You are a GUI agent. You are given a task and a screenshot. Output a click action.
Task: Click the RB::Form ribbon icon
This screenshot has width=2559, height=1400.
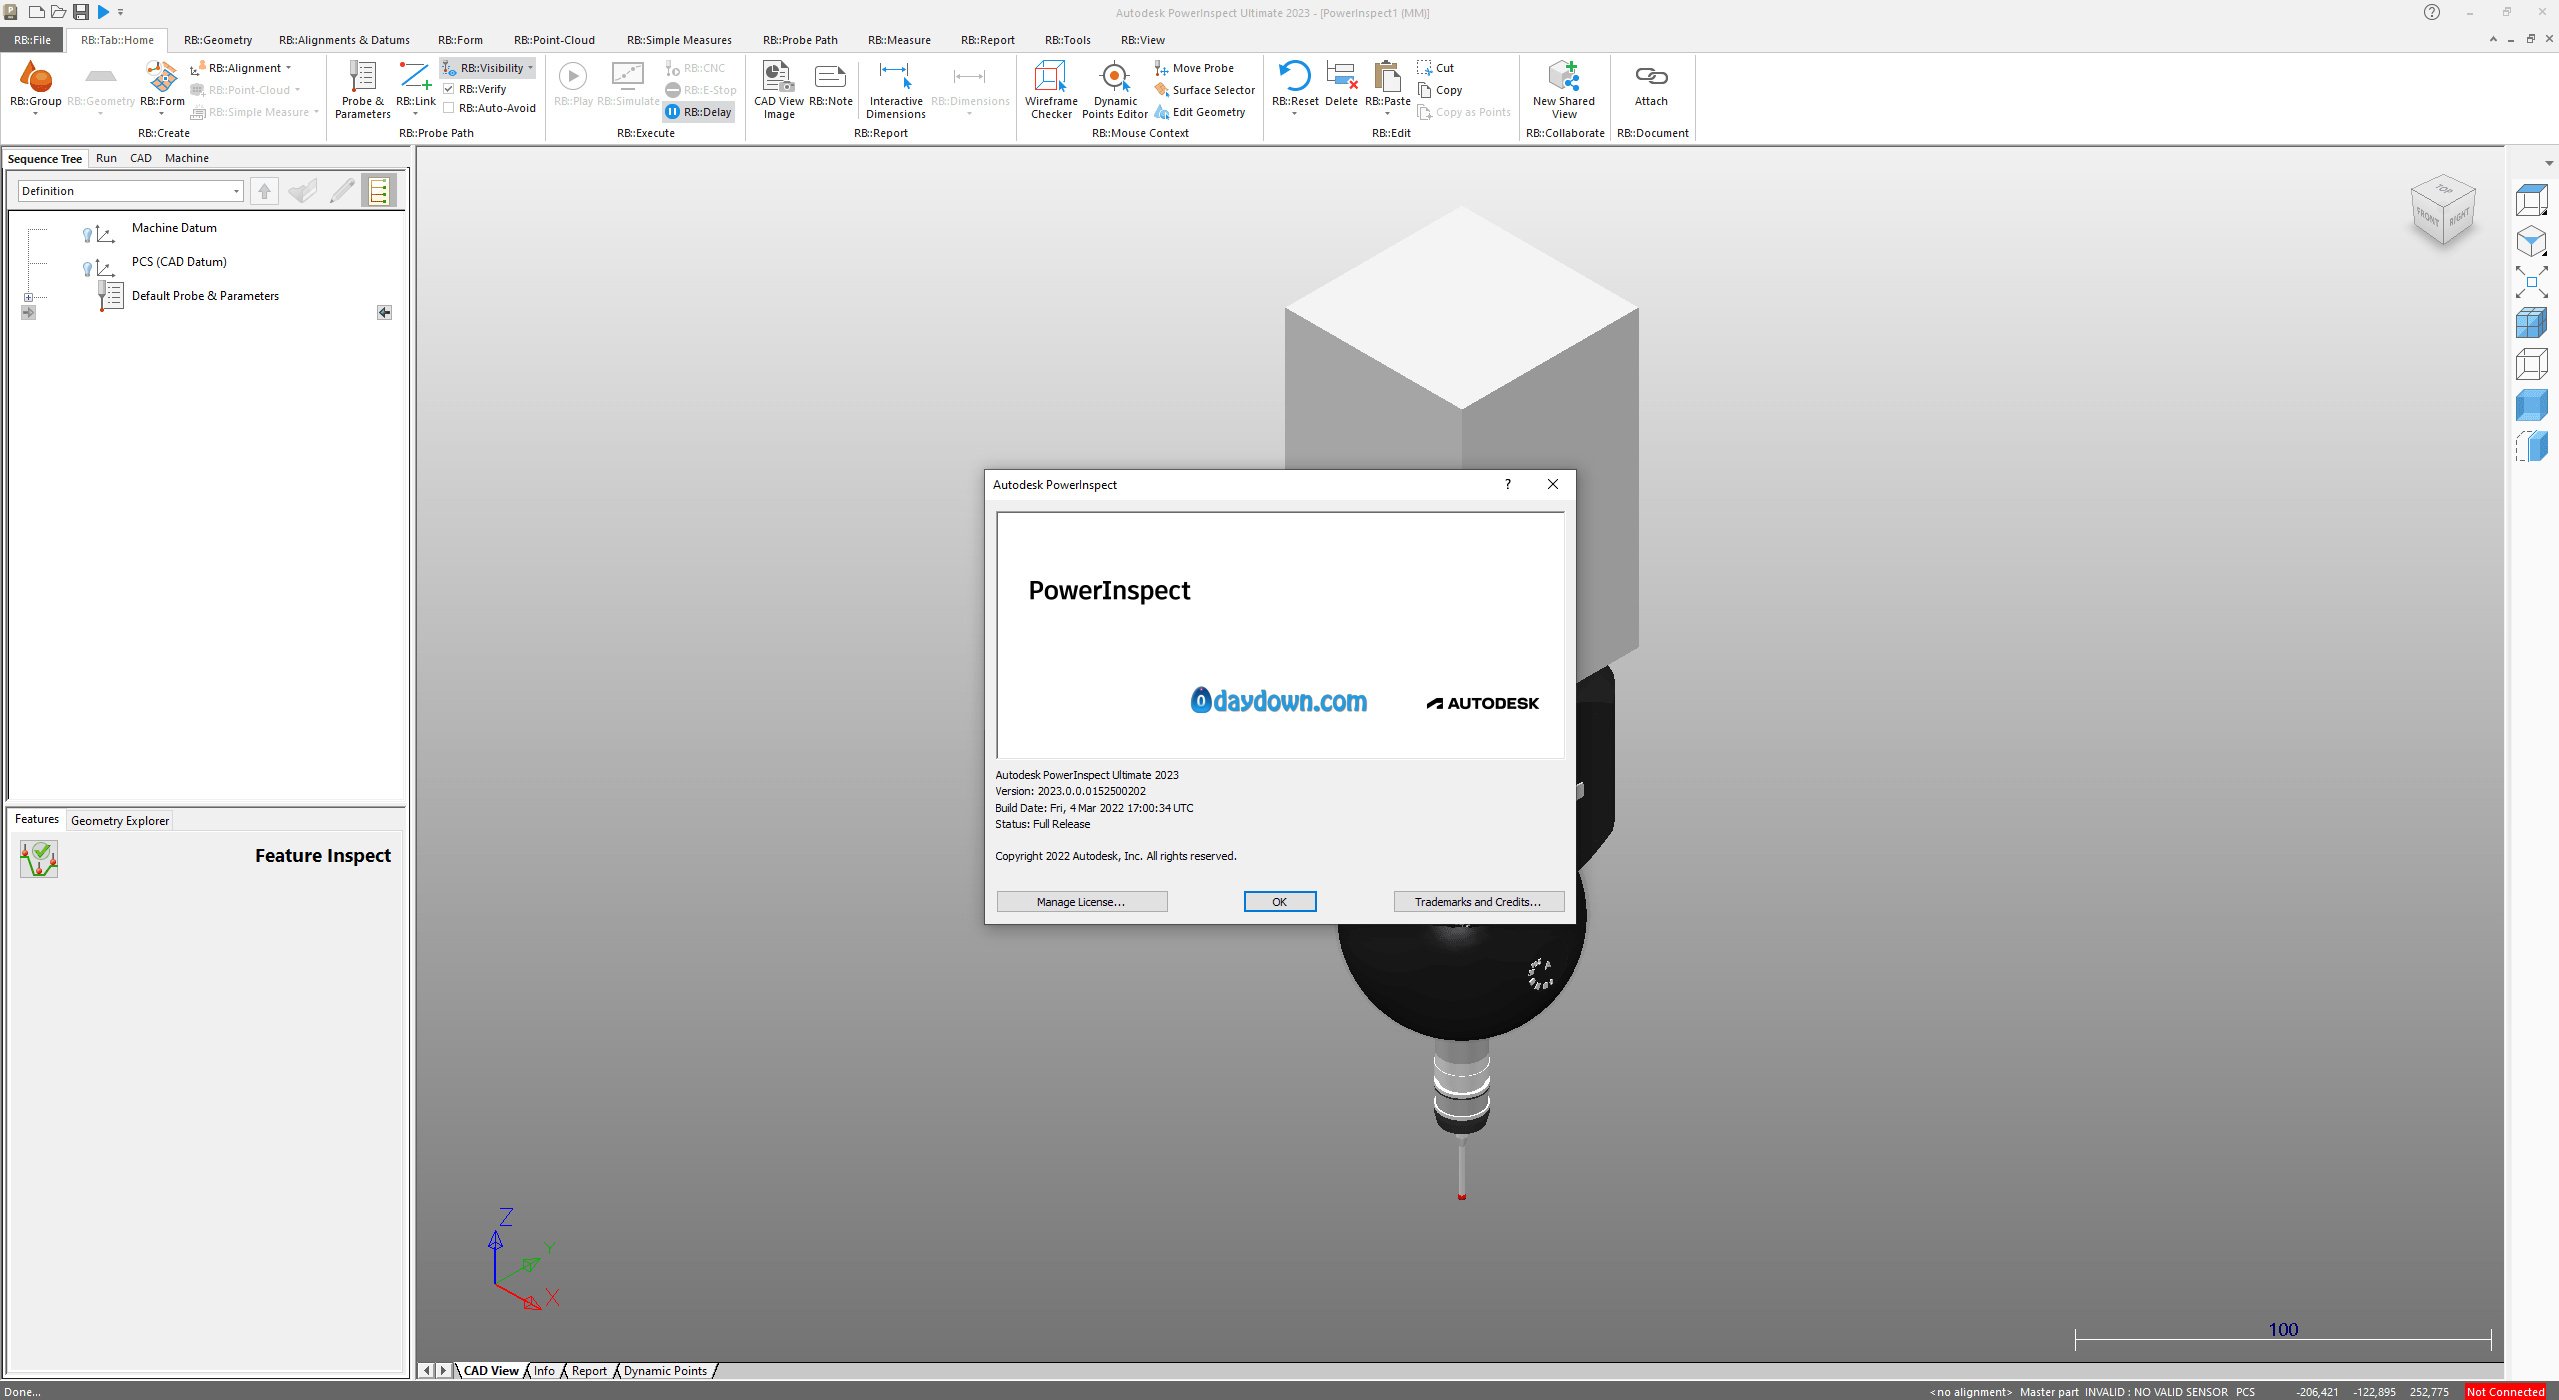pos(162,76)
